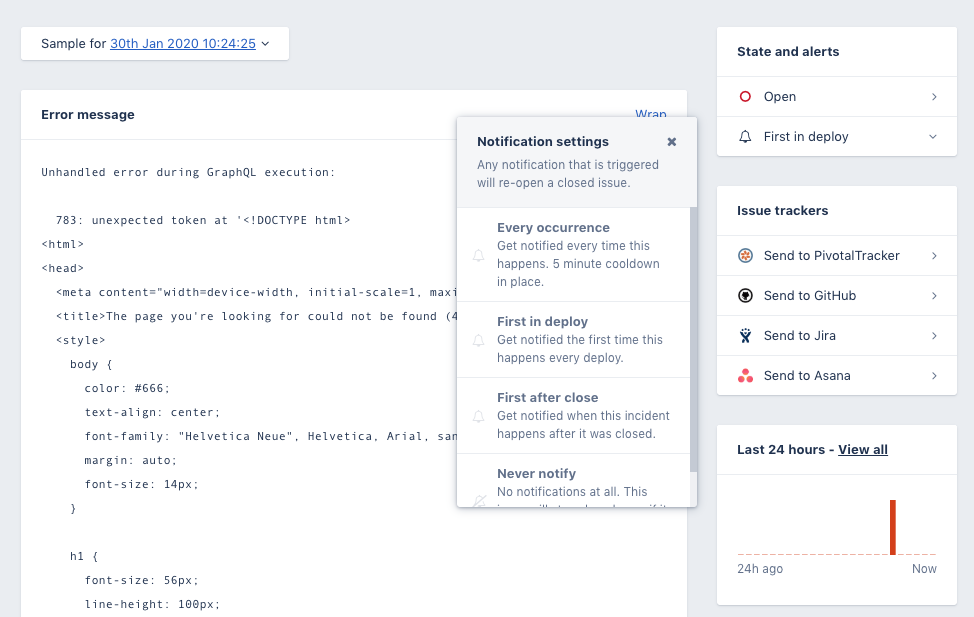The height and width of the screenshot is (617, 974).
Task: Click the Jira icon
Action: click(744, 335)
